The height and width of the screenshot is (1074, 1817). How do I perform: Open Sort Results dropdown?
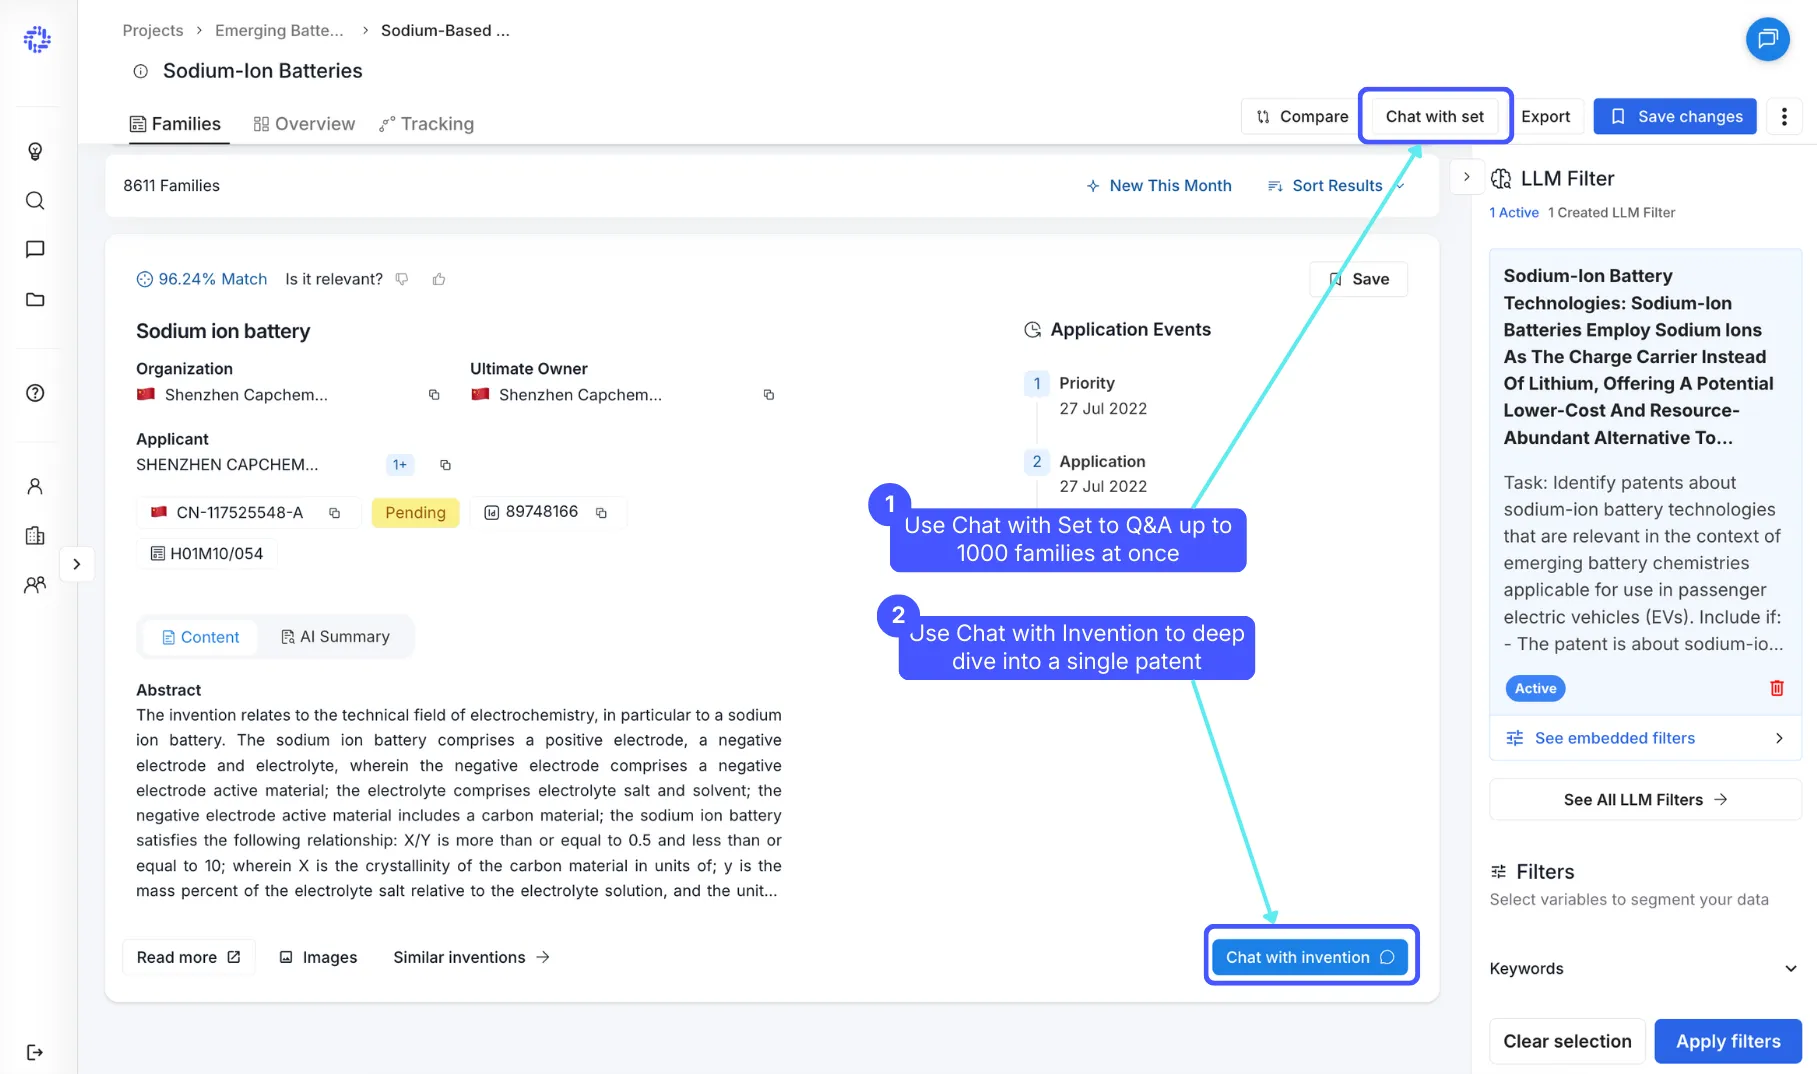1336,186
